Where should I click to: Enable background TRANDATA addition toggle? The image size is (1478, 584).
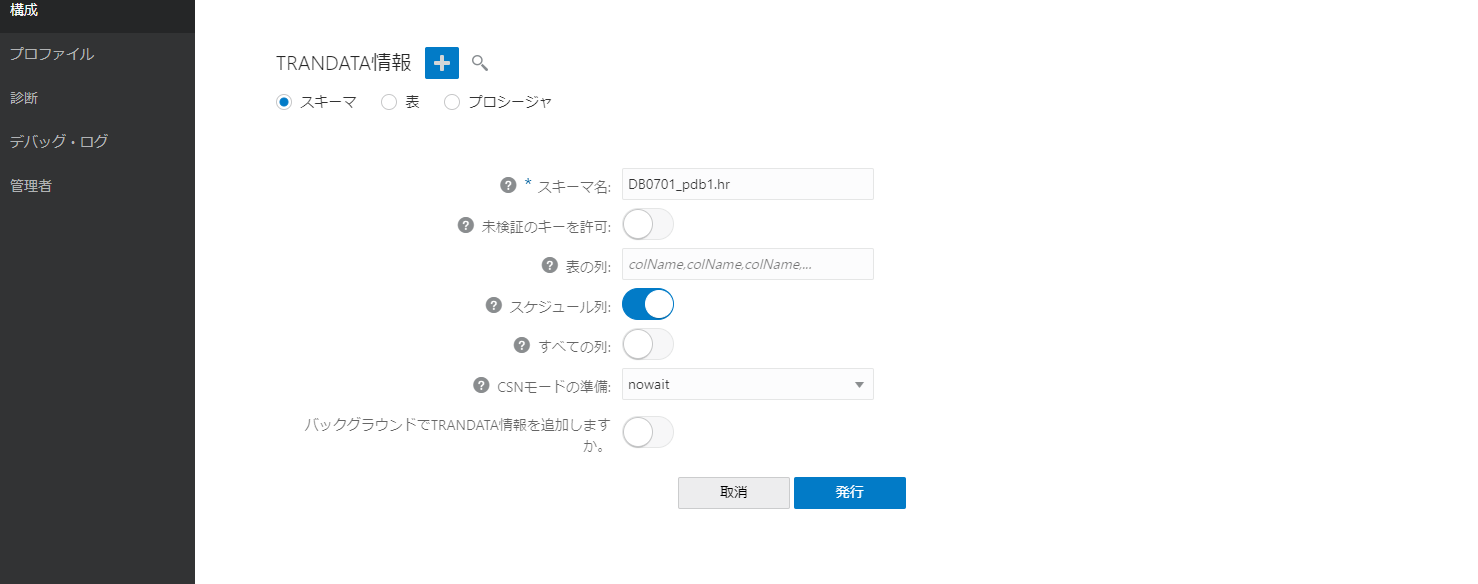(648, 432)
